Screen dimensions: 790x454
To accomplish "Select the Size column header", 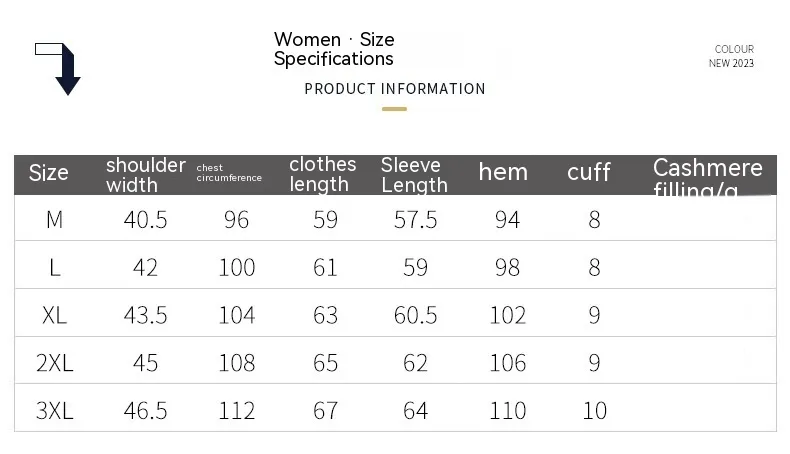I will (49, 173).
